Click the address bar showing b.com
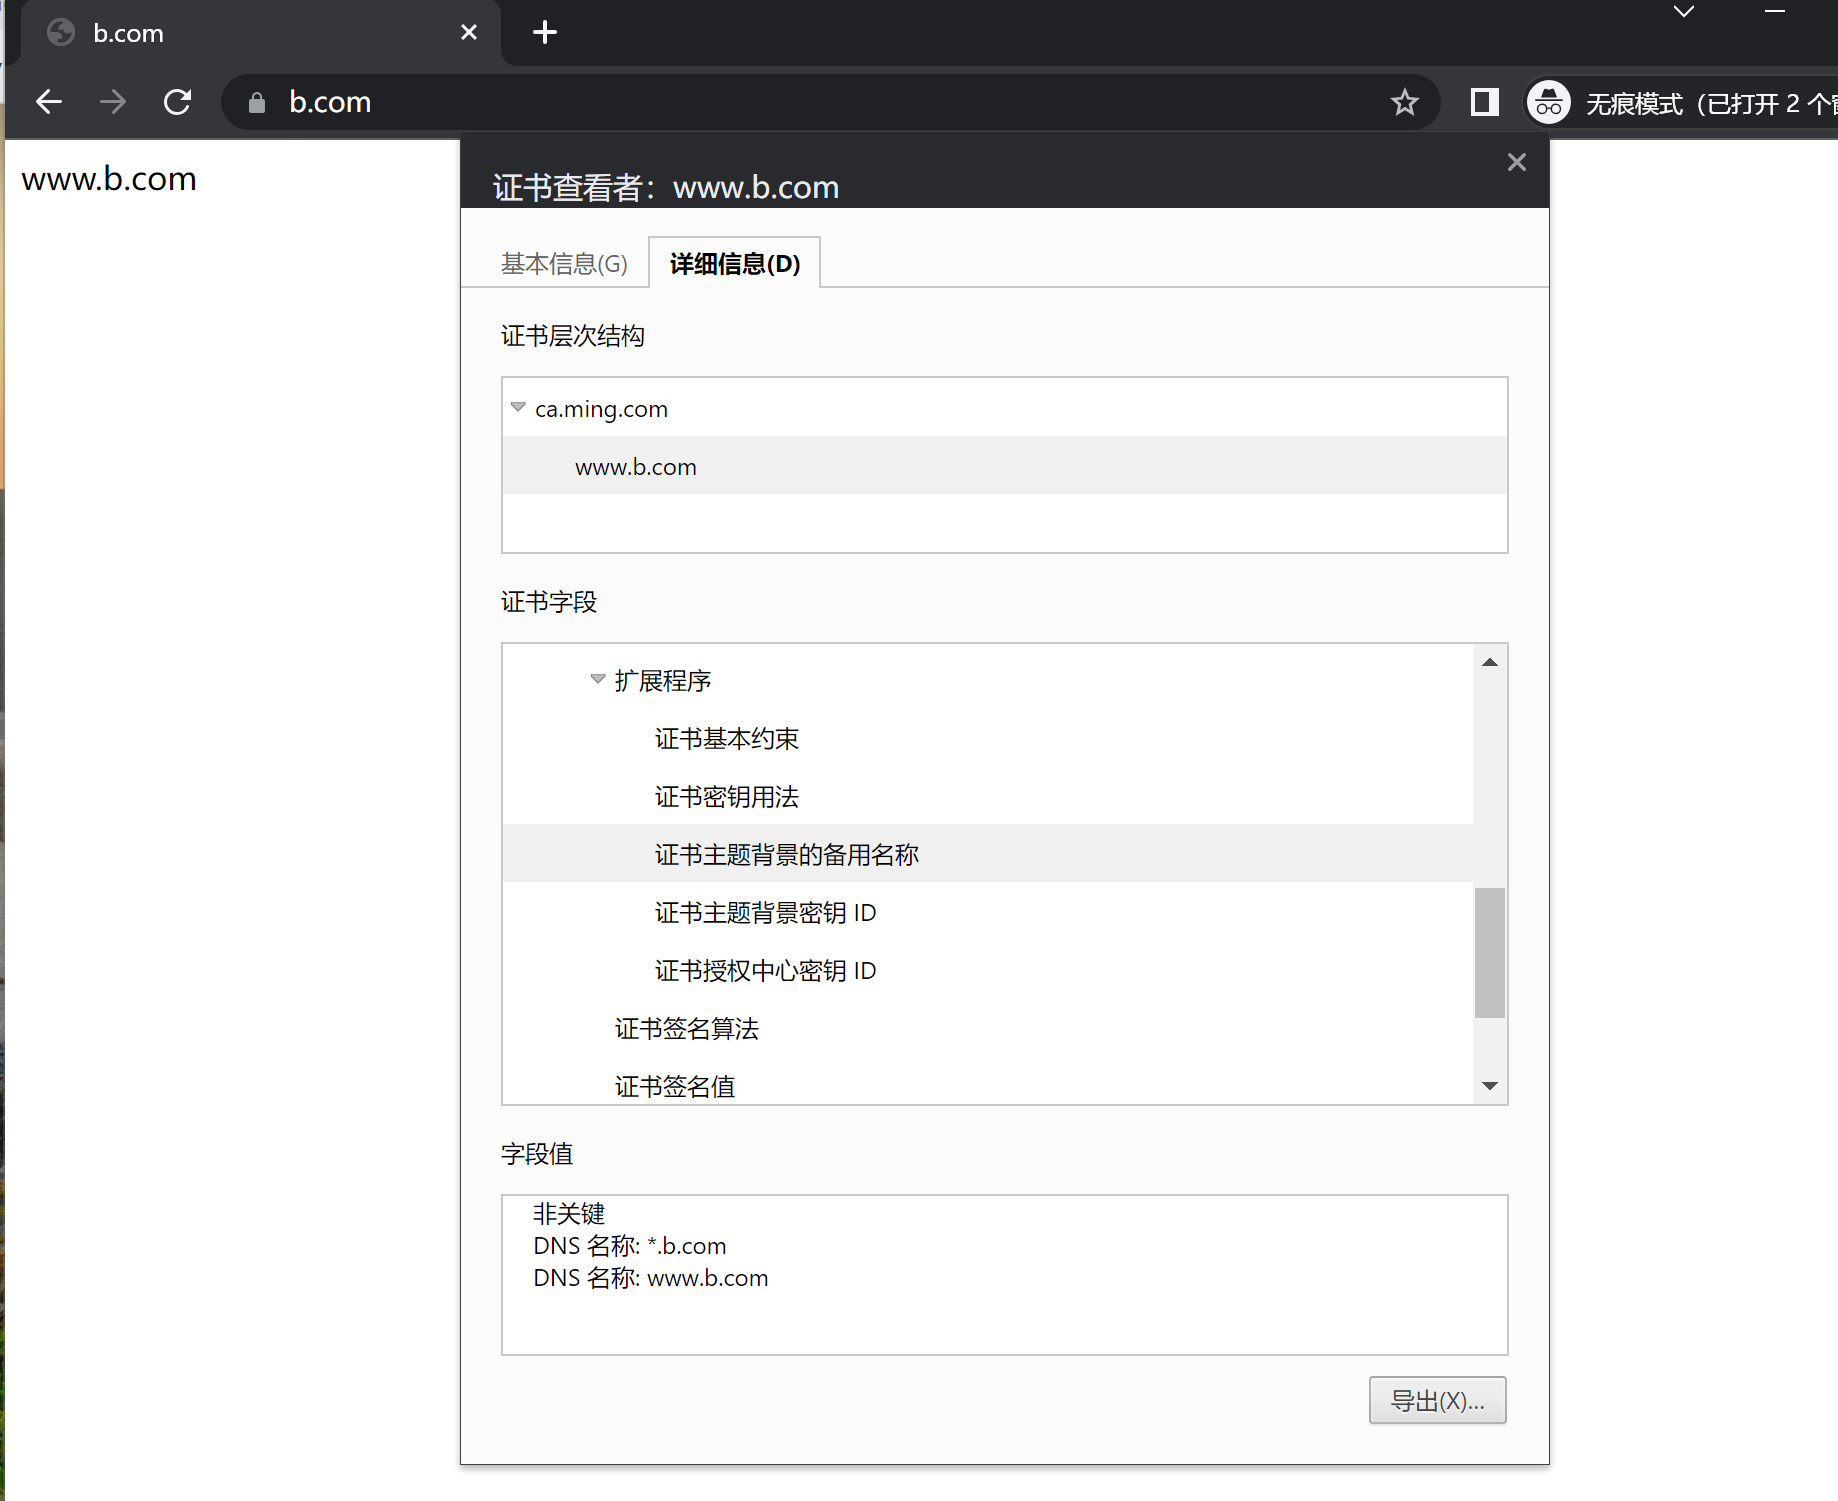This screenshot has height=1501, width=1838. point(800,102)
